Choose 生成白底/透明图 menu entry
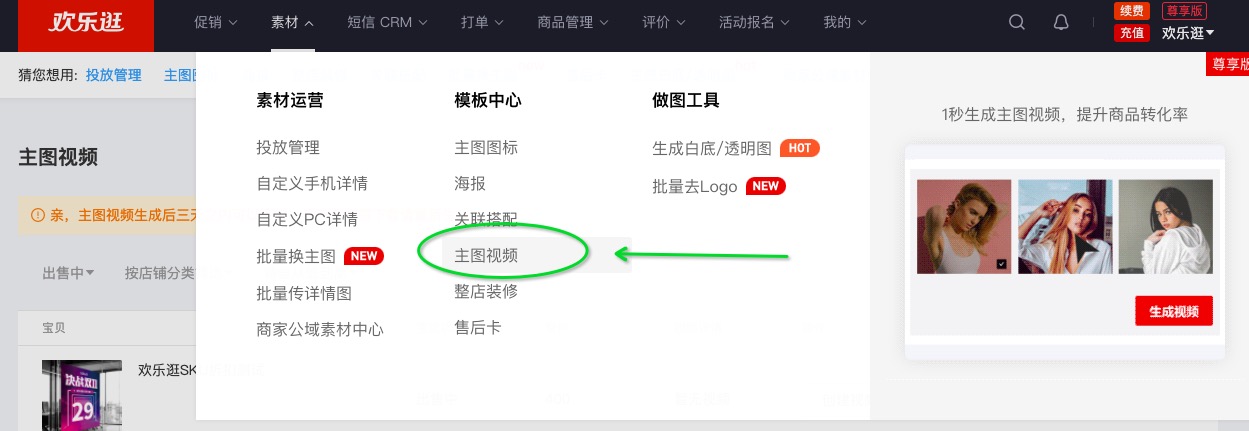Viewport: 1249px width, 431px height. (712, 148)
